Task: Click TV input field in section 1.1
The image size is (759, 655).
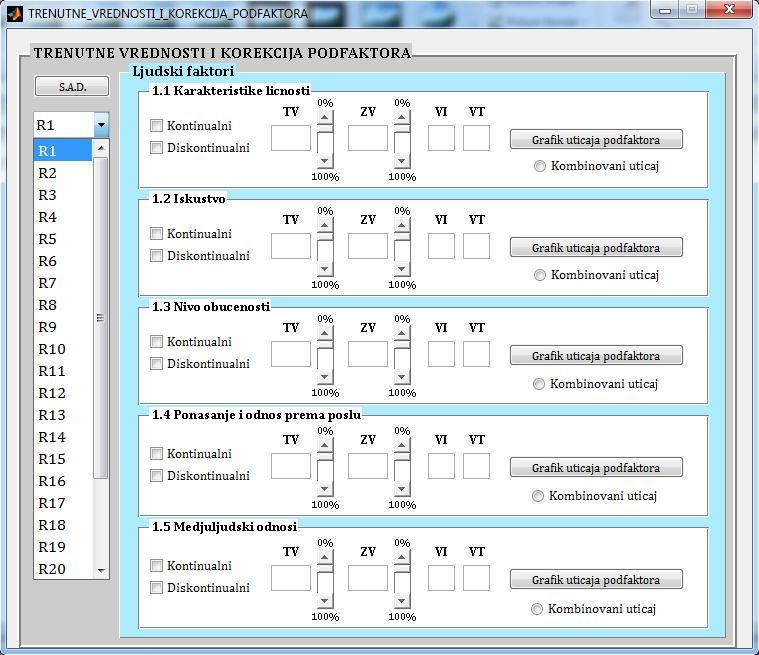Action: [x=291, y=138]
